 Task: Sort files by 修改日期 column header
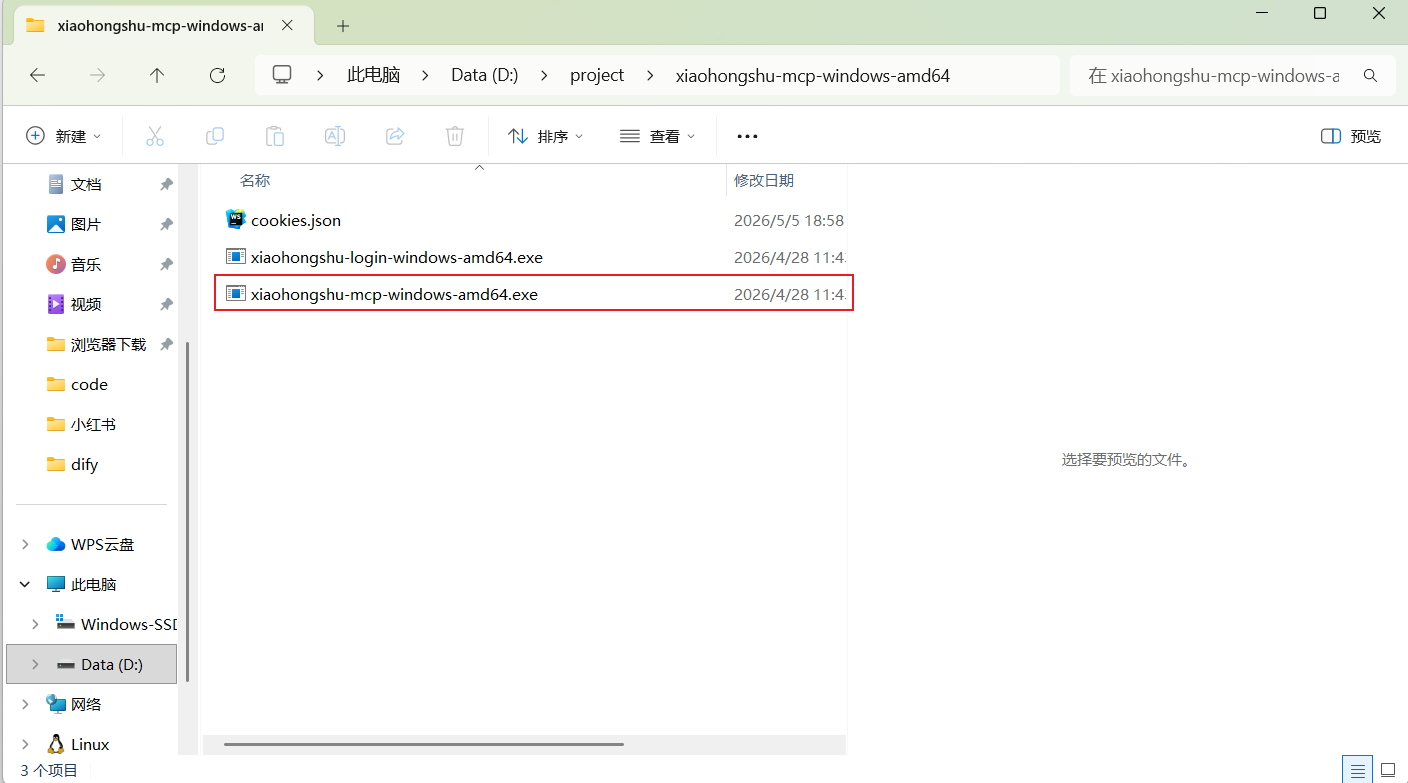point(764,180)
